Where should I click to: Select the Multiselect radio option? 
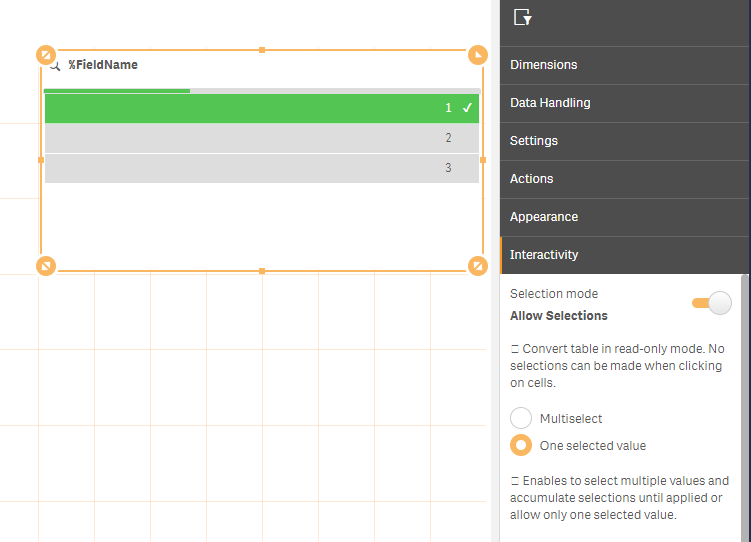point(521,419)
